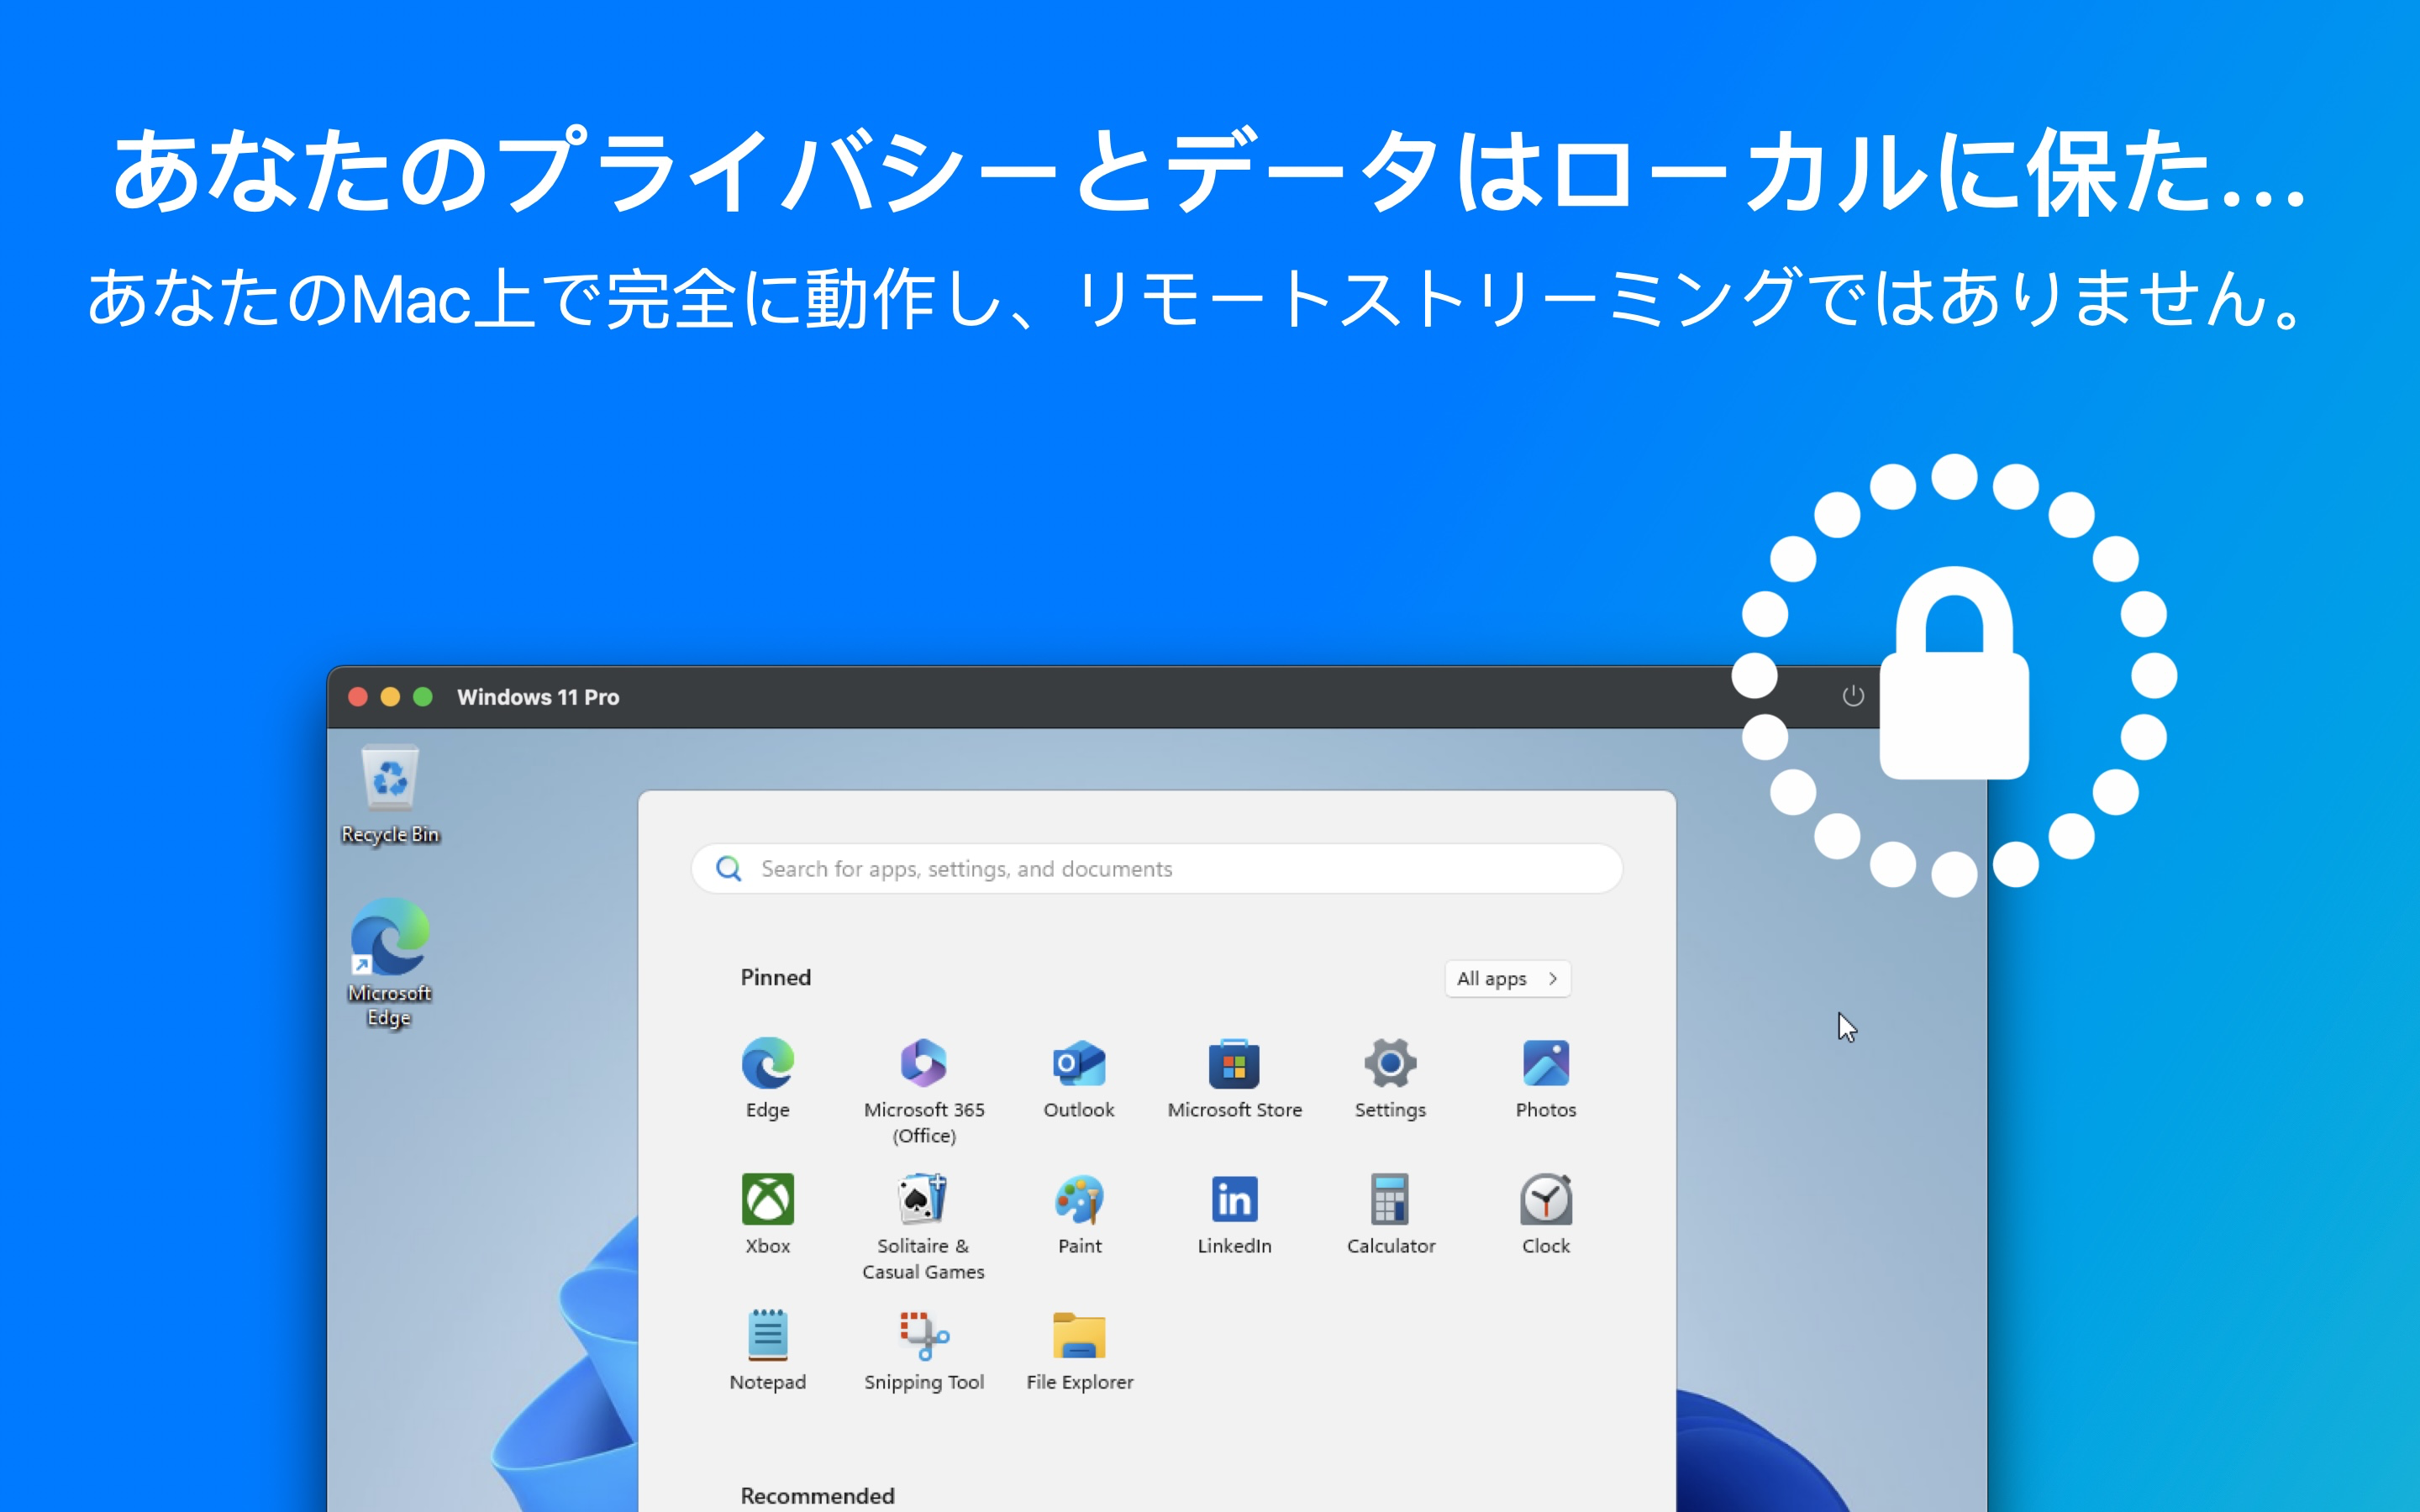Click the search magnifier icon
Screen dimensions: 2420x1512
[x=729, y=868]
